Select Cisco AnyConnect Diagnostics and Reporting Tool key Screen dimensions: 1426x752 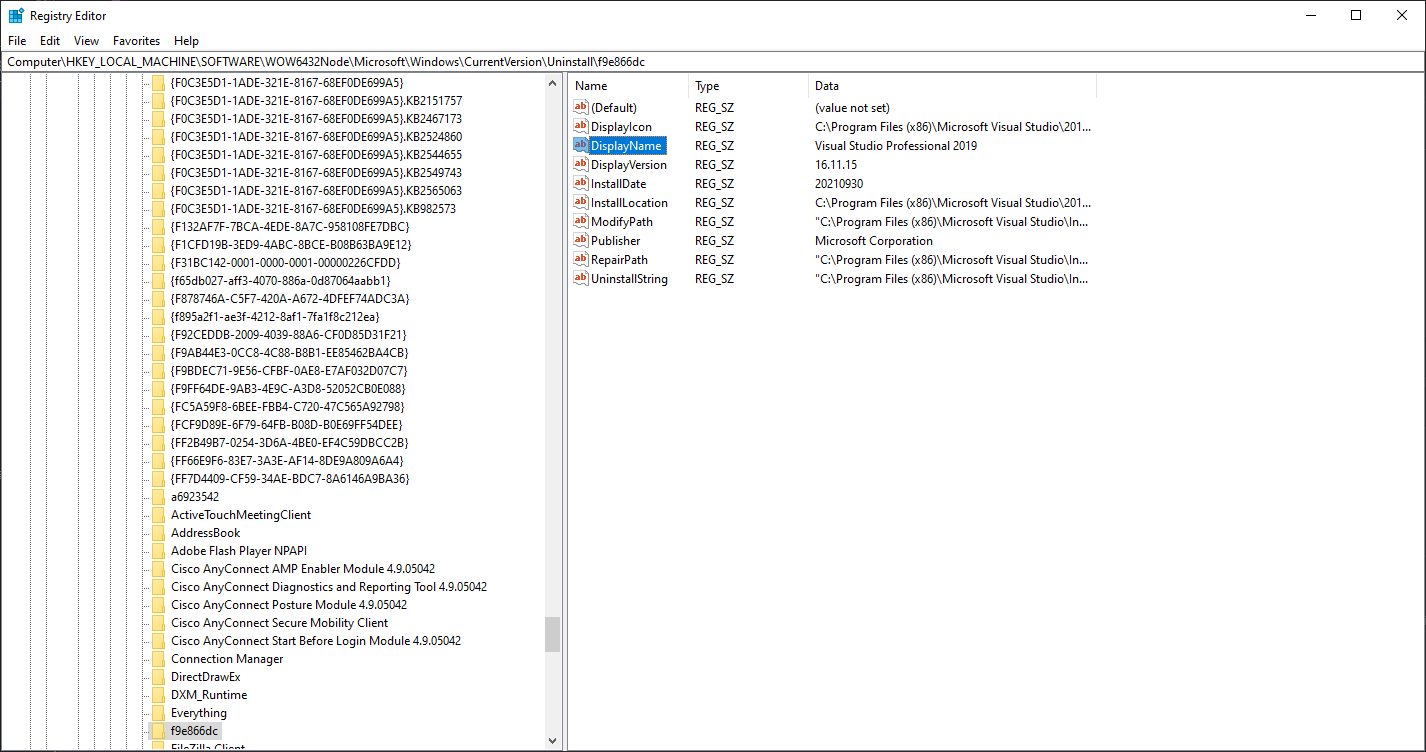click(x=329, y=587)
